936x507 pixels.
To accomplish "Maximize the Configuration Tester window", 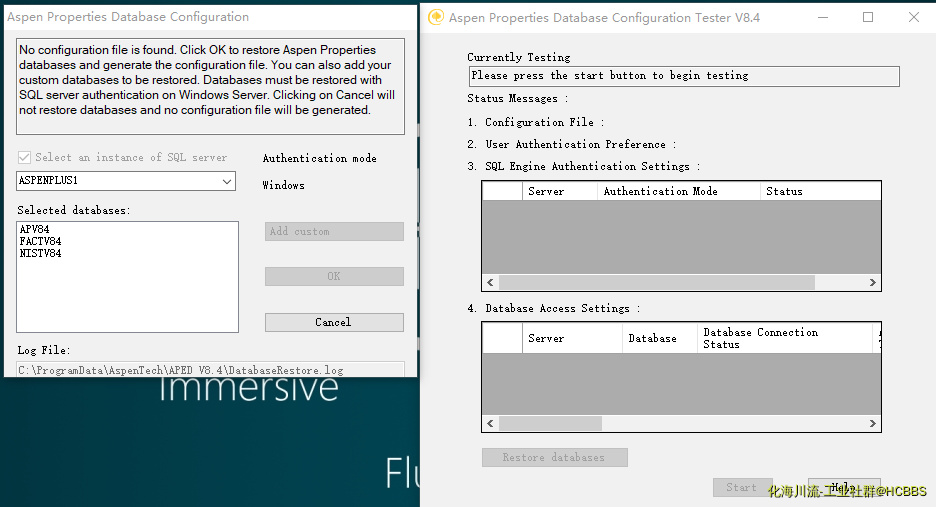I will click(x=868, y=17).
